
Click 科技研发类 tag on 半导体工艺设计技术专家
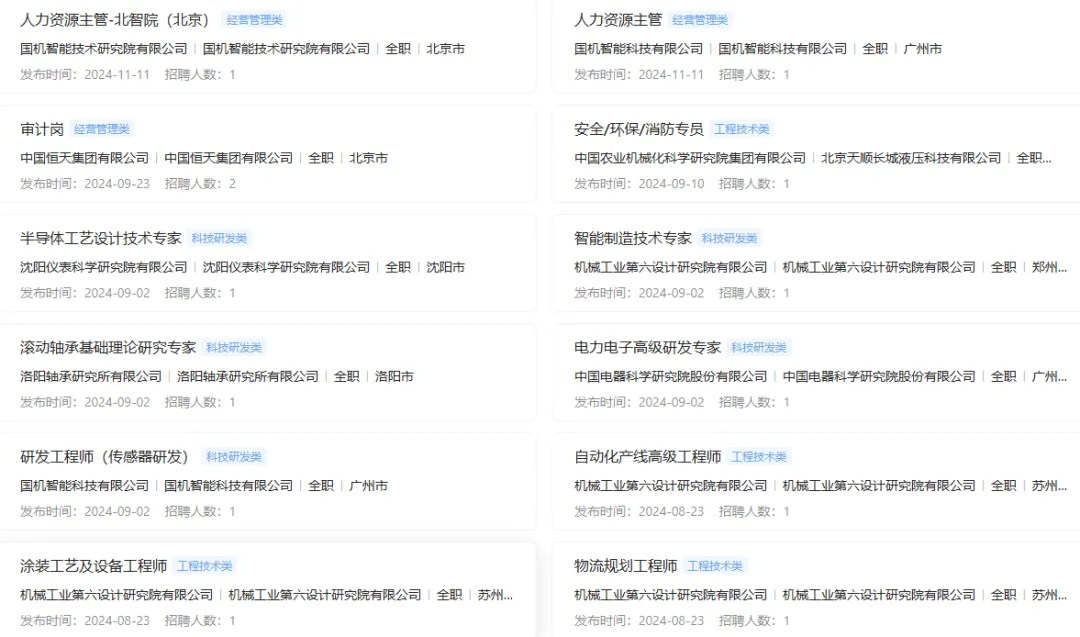pos(220,238)
